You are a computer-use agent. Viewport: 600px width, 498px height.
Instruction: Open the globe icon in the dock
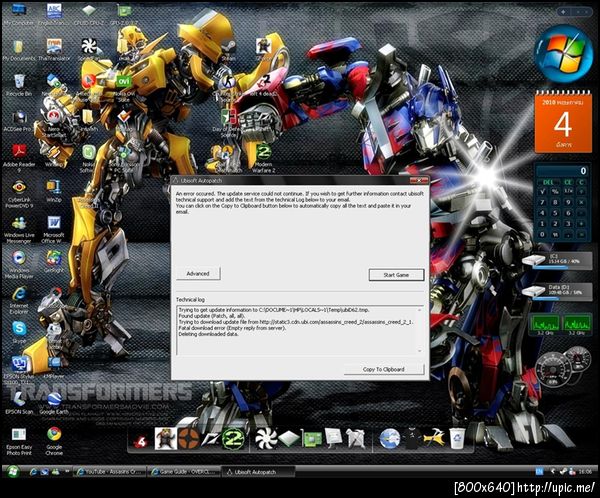pos(390,439)
